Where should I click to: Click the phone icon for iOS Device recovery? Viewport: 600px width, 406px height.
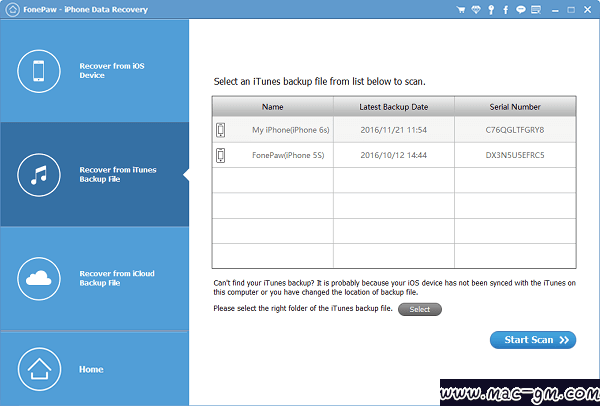pos(39,71)
